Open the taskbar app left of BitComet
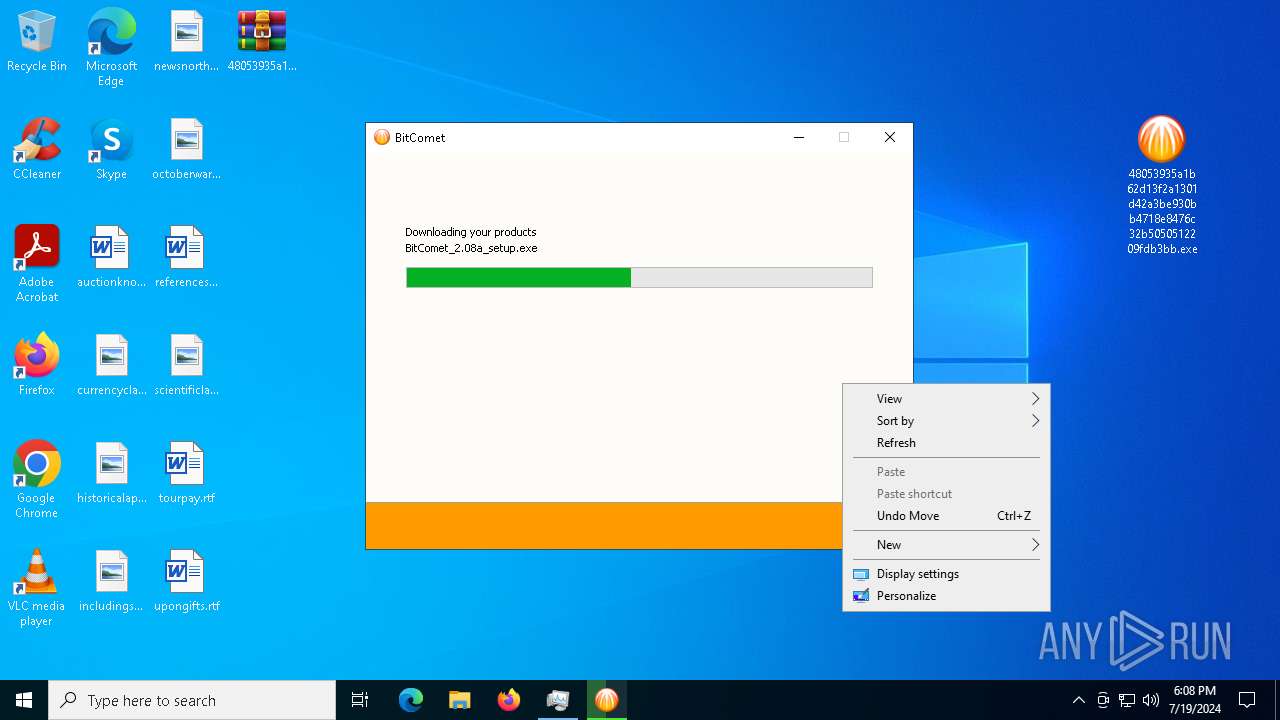 (x=558, y=700)
